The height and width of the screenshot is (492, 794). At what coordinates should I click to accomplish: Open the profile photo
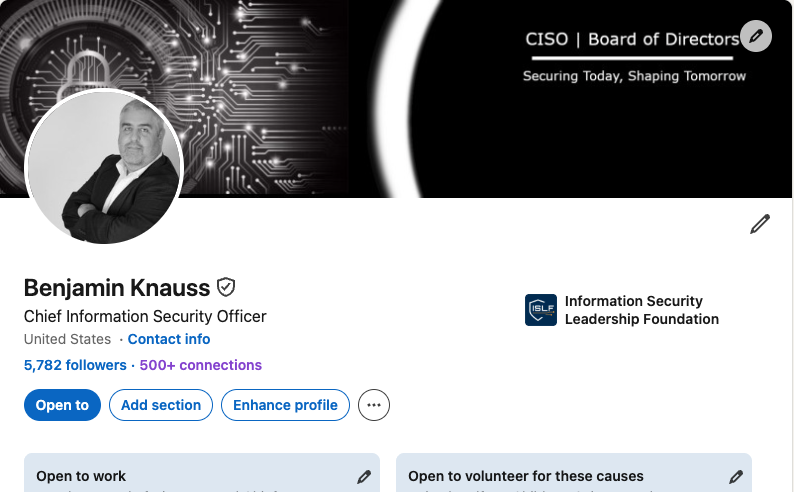pos(103,169)
